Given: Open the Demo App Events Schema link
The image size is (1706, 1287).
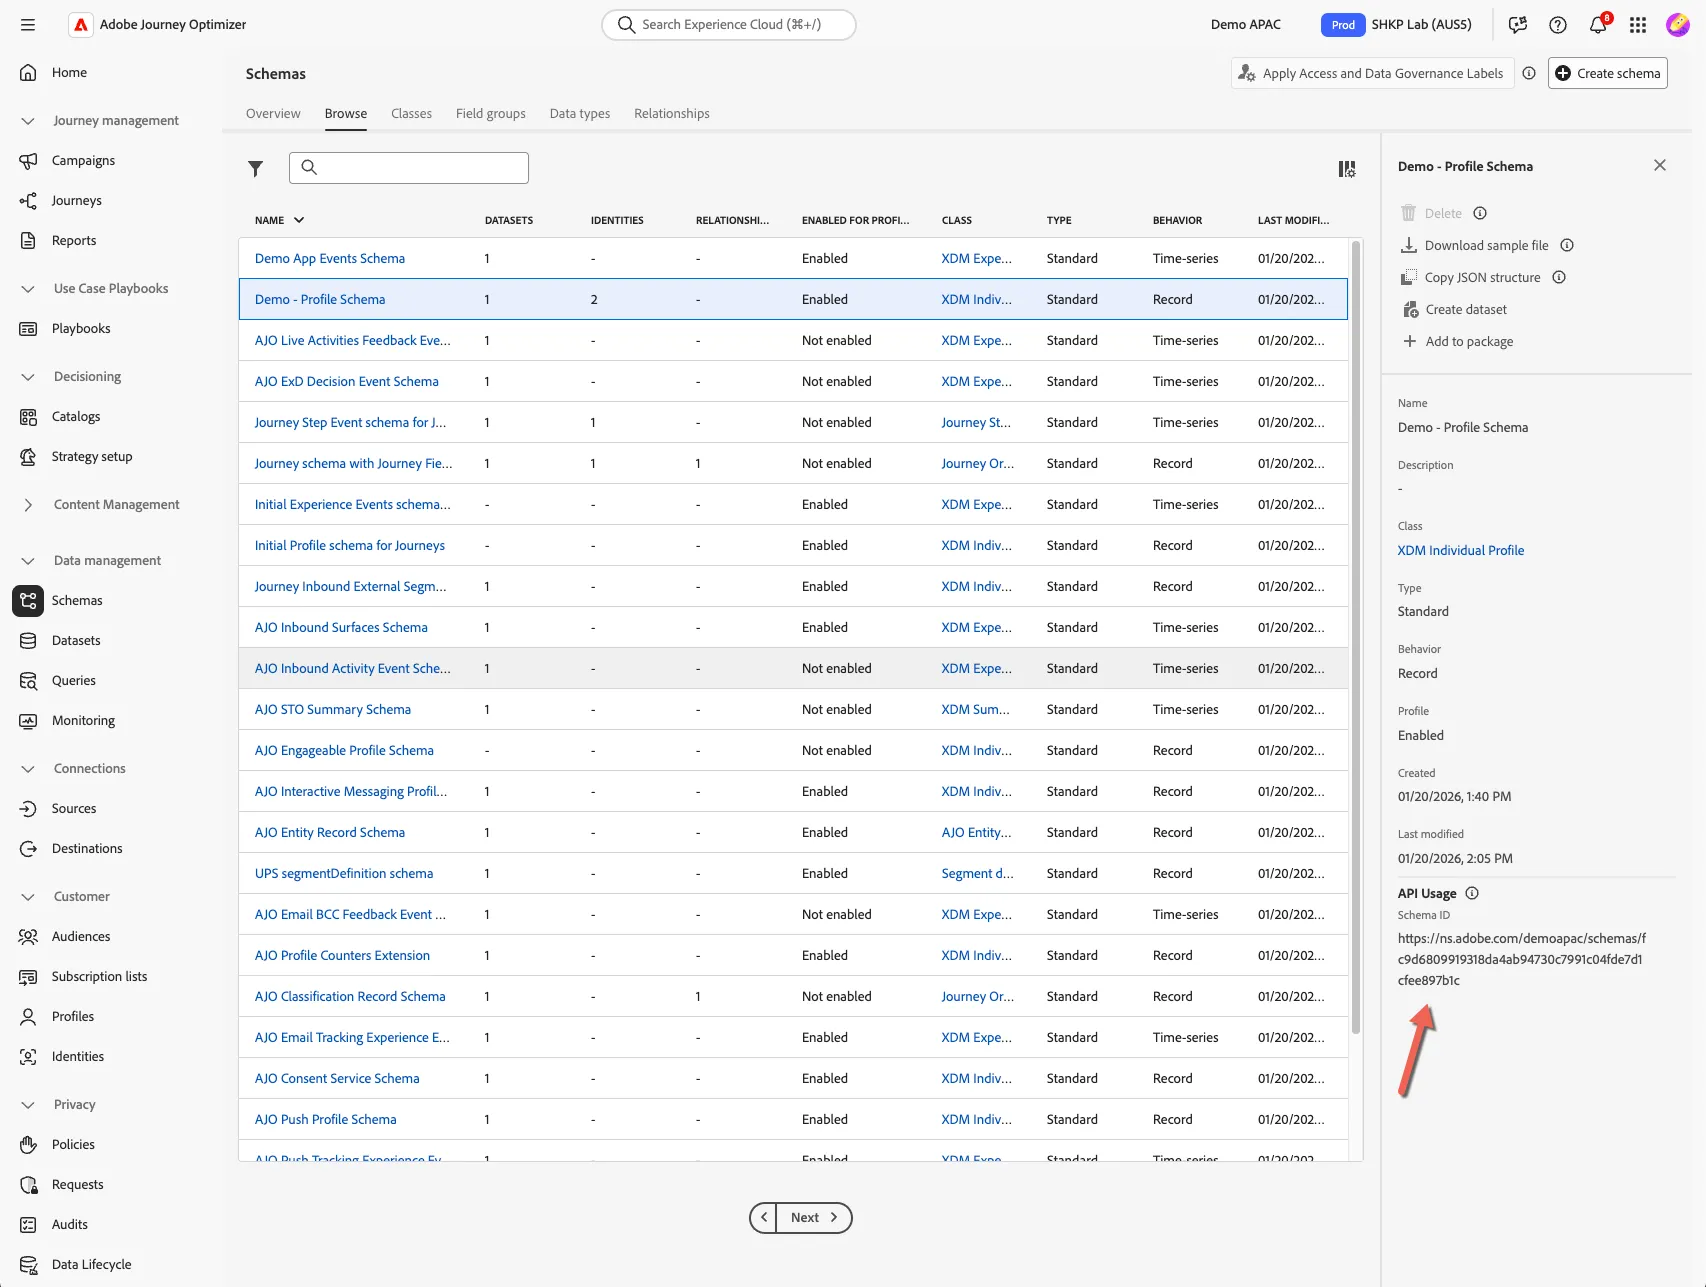Looking at the screenshot, I should pyautogui.click(x=330, y=258).
